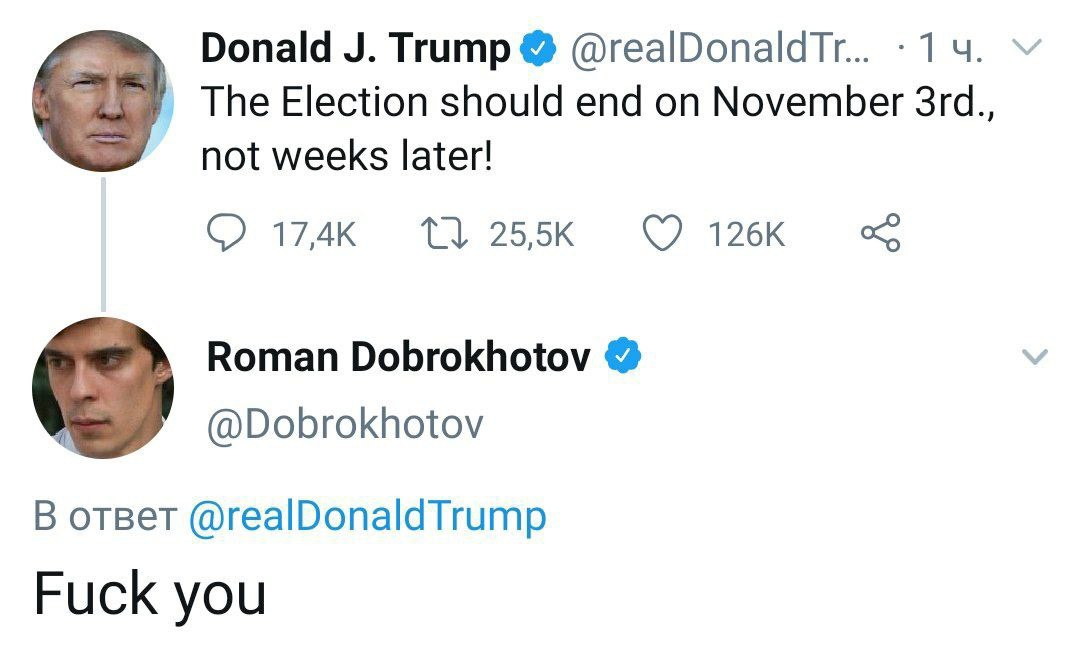Click the @realDonaldTr... handle in the header
Screen dimensions: 1080x649
(718, 48)
